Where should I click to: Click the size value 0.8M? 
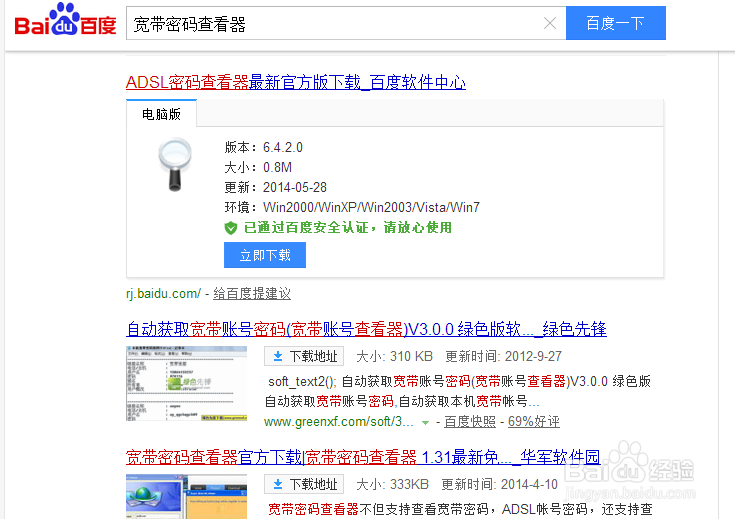click(x=278, y=167)
